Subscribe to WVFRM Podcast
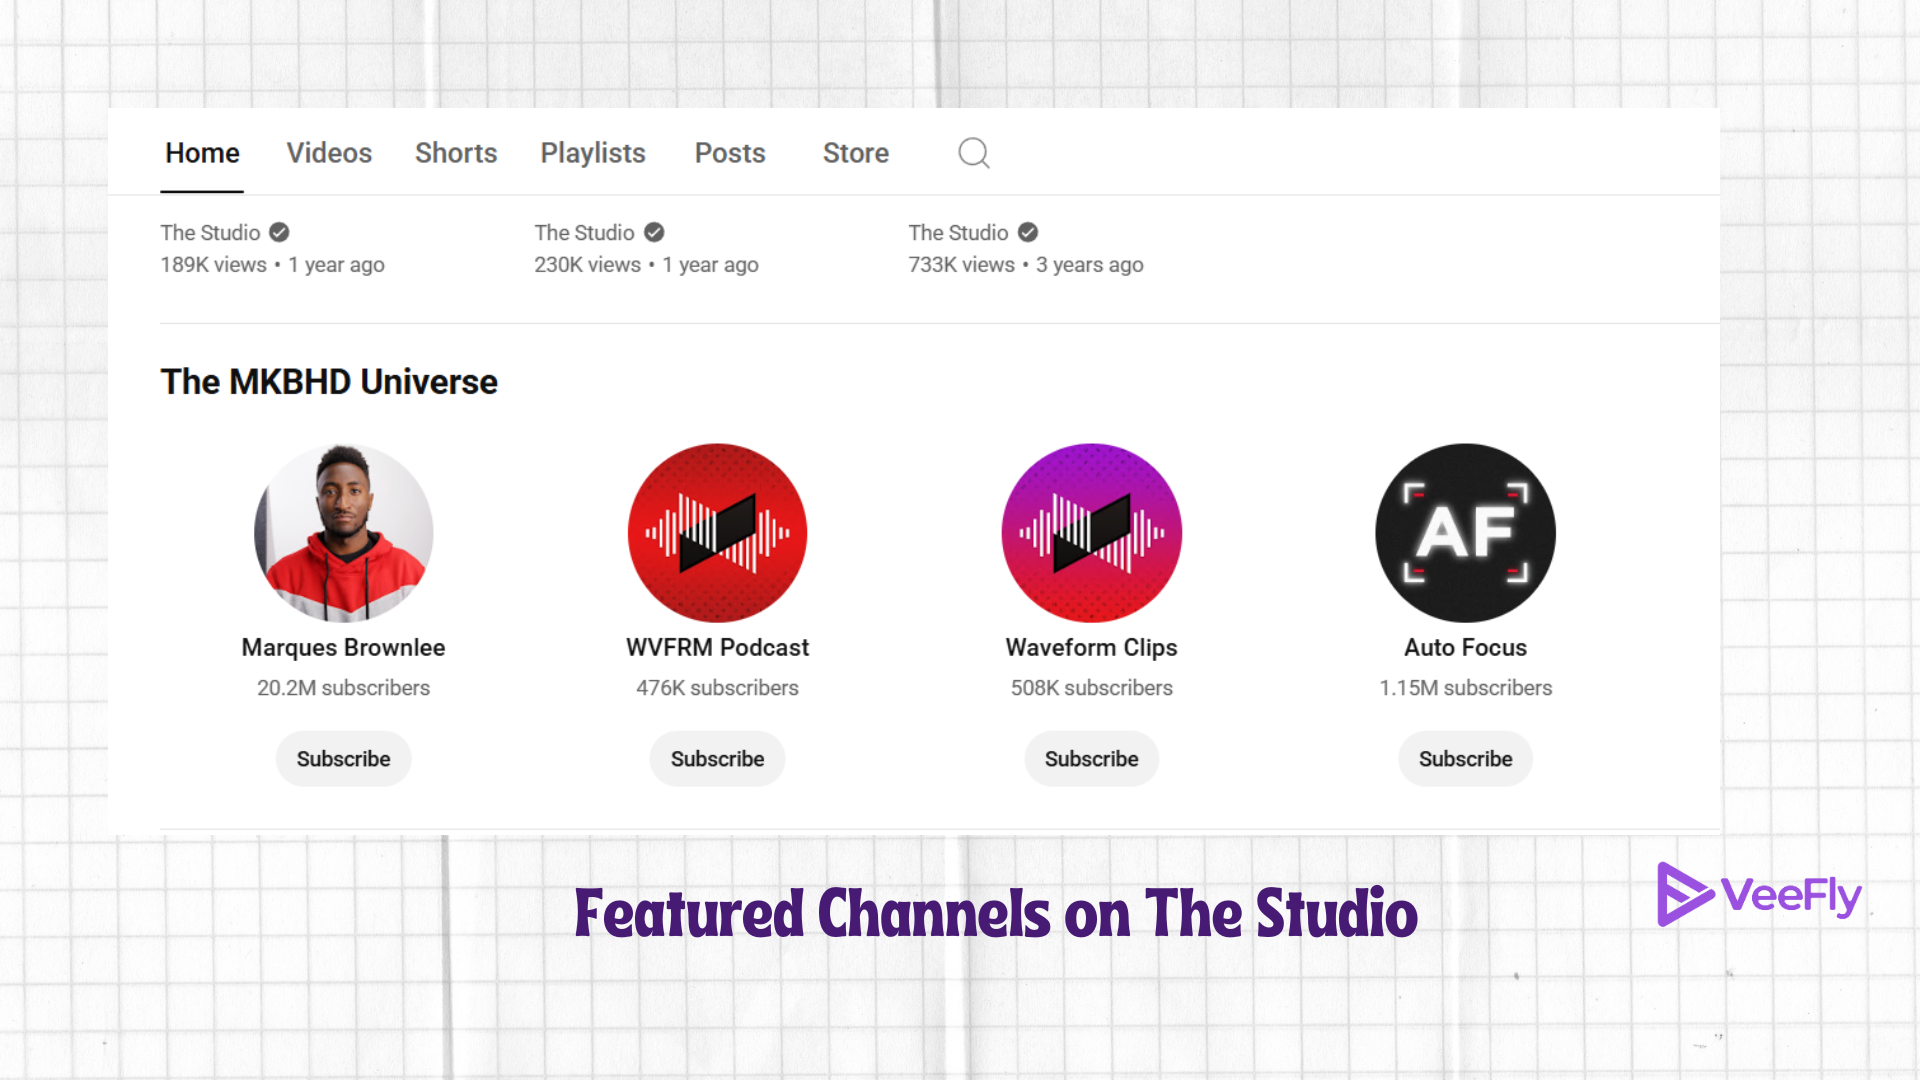This screenshot has width=1920, height=1080. click(x=717, y=759)
